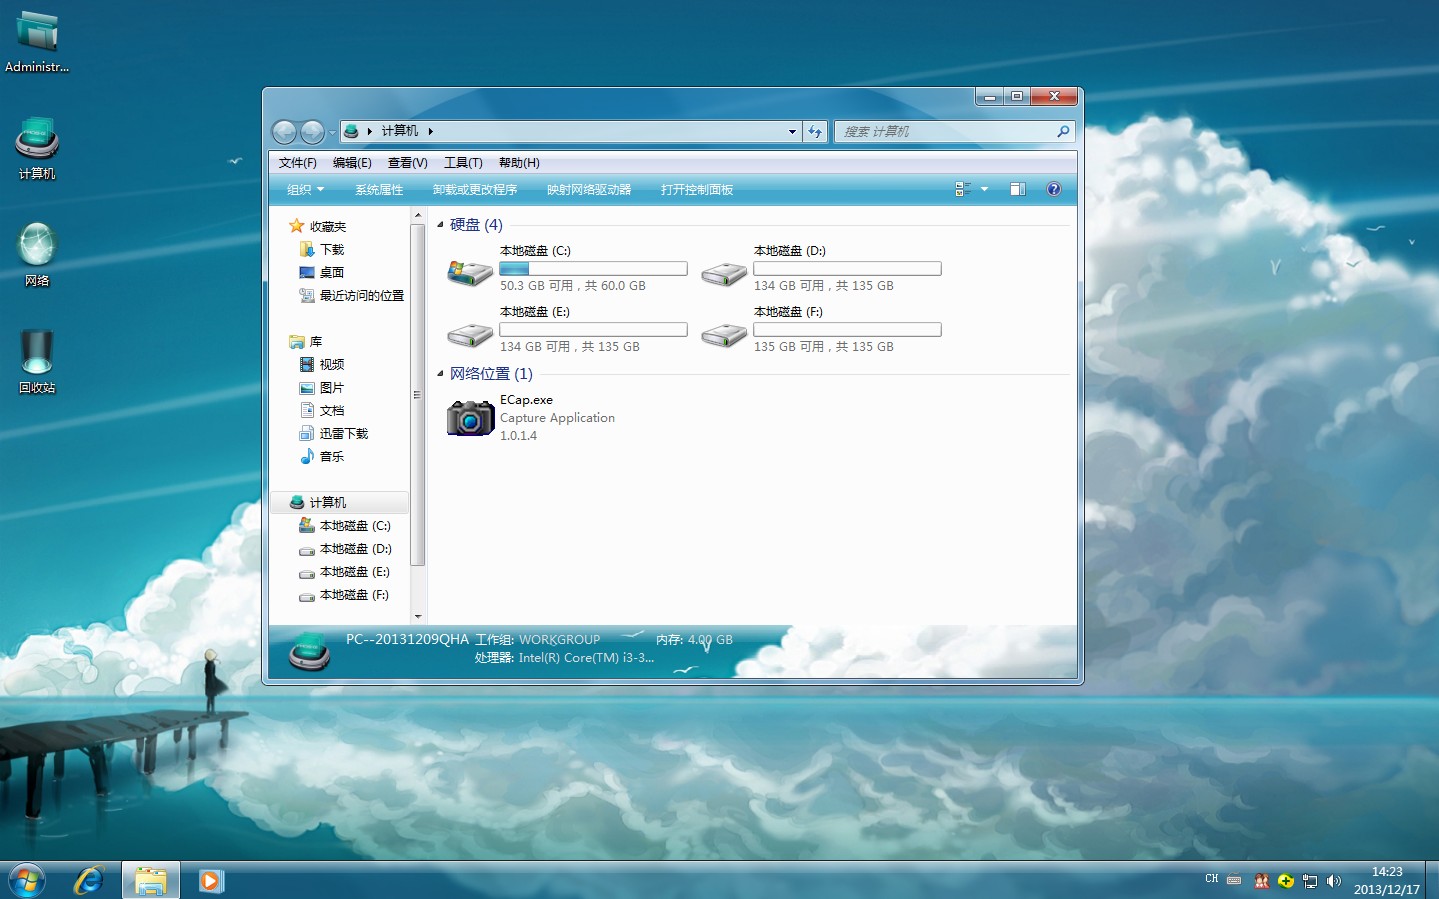The width and height of the screenshot is (1439, 899).
Task: Open the 文件(F) menu
Action: (297, 163)
